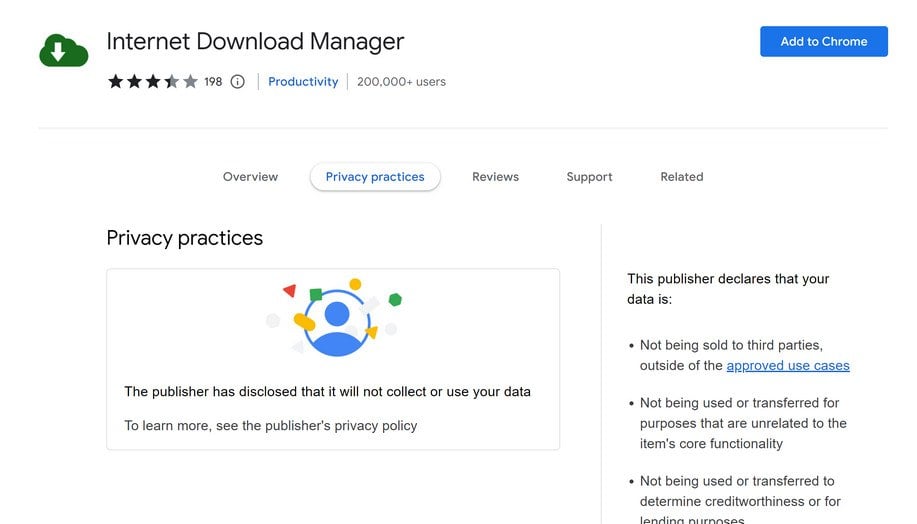Click the star rating icons
This screenshot has height=524, width=917.
(x=152, y=82)
